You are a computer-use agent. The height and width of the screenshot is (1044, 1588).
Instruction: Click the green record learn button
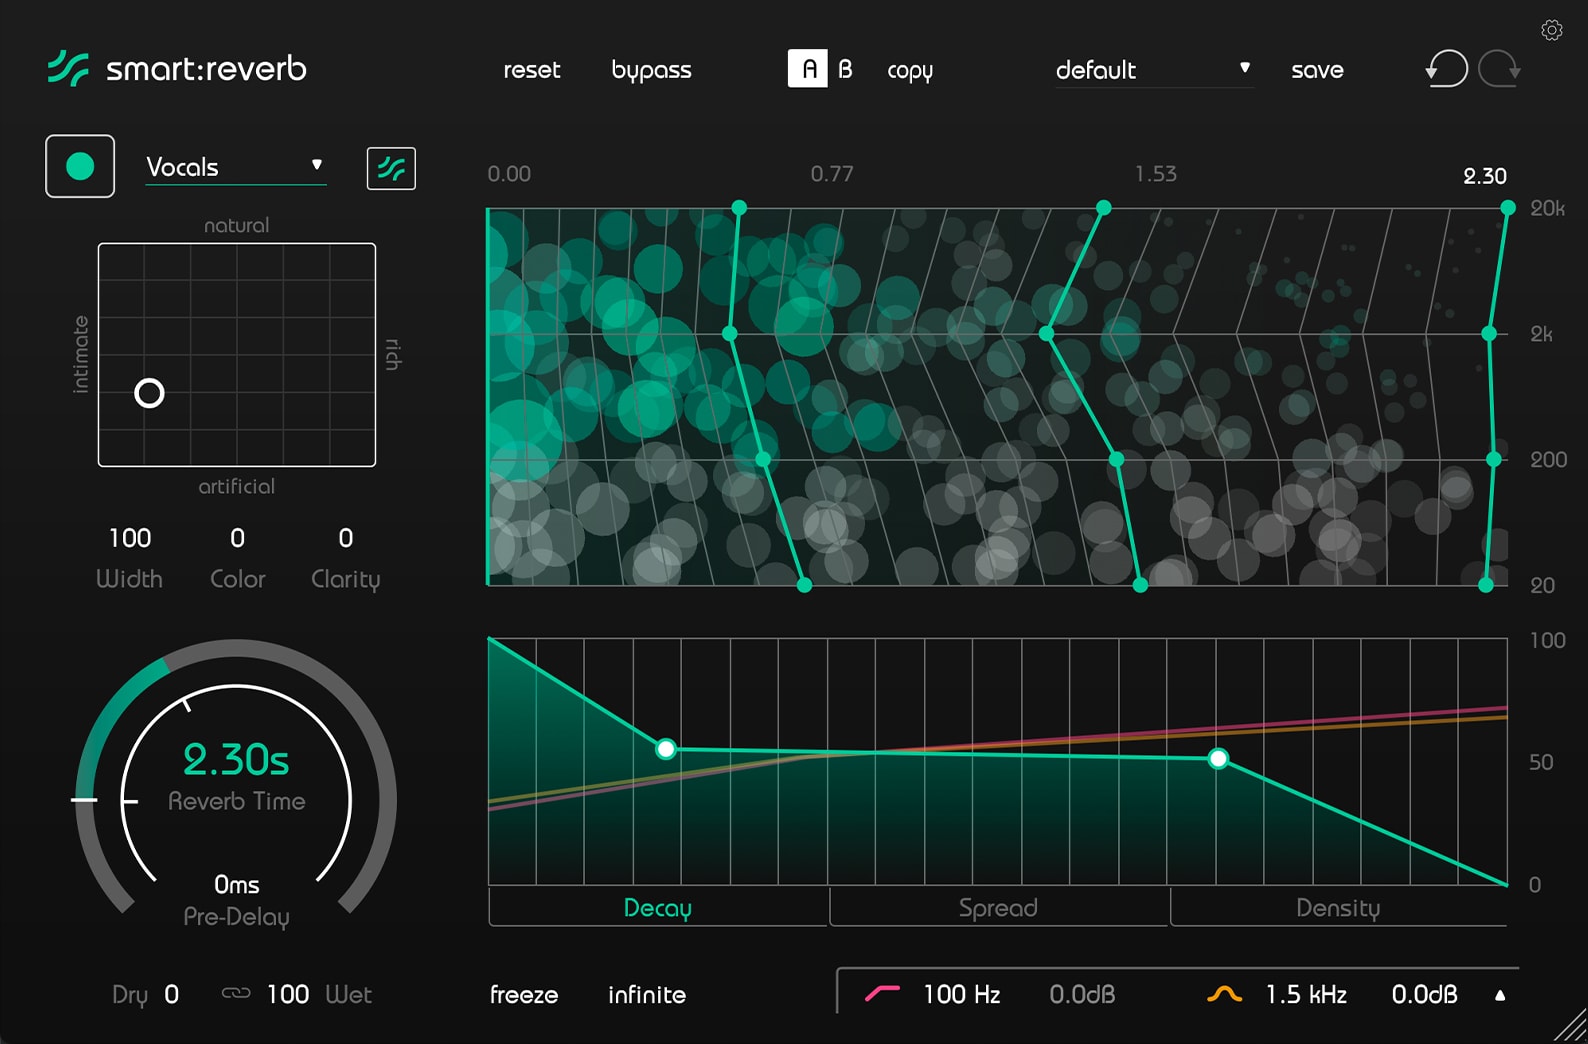click(80, 166)
